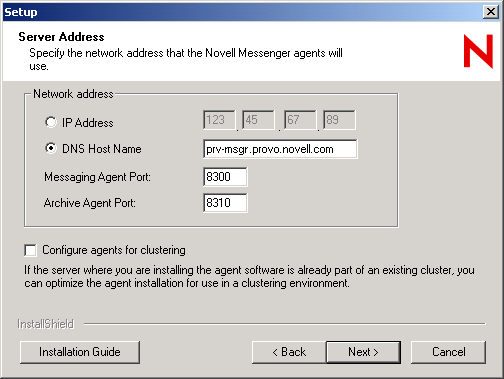Open the Installation Guide

(x=80, y=352)
